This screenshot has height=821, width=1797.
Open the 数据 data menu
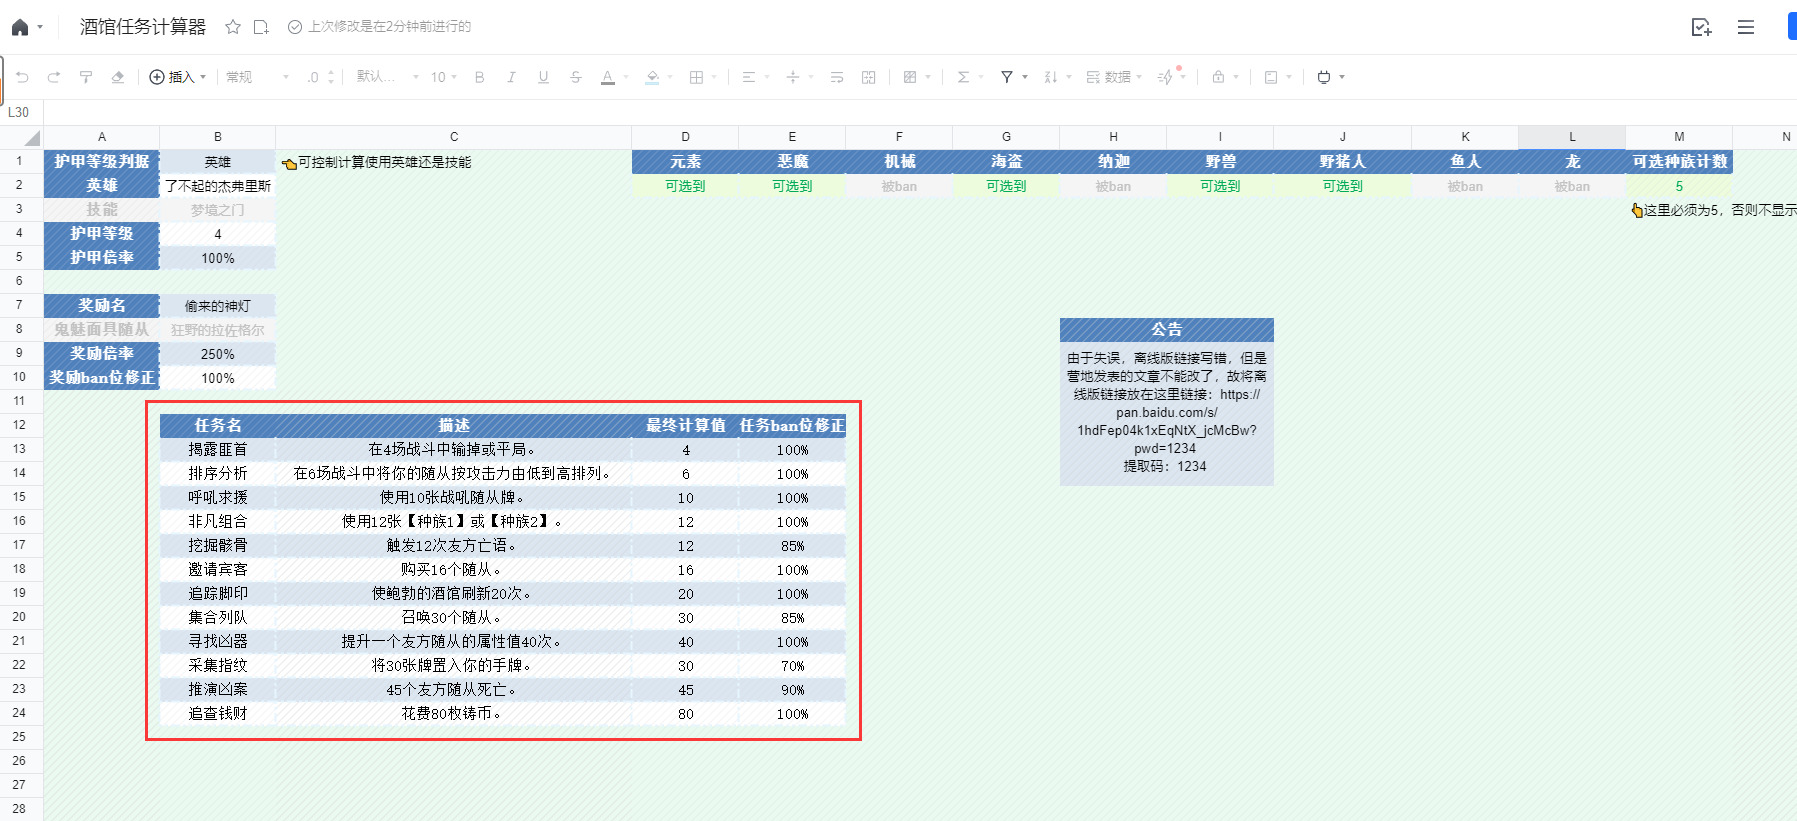click(x=1113, y=77)
